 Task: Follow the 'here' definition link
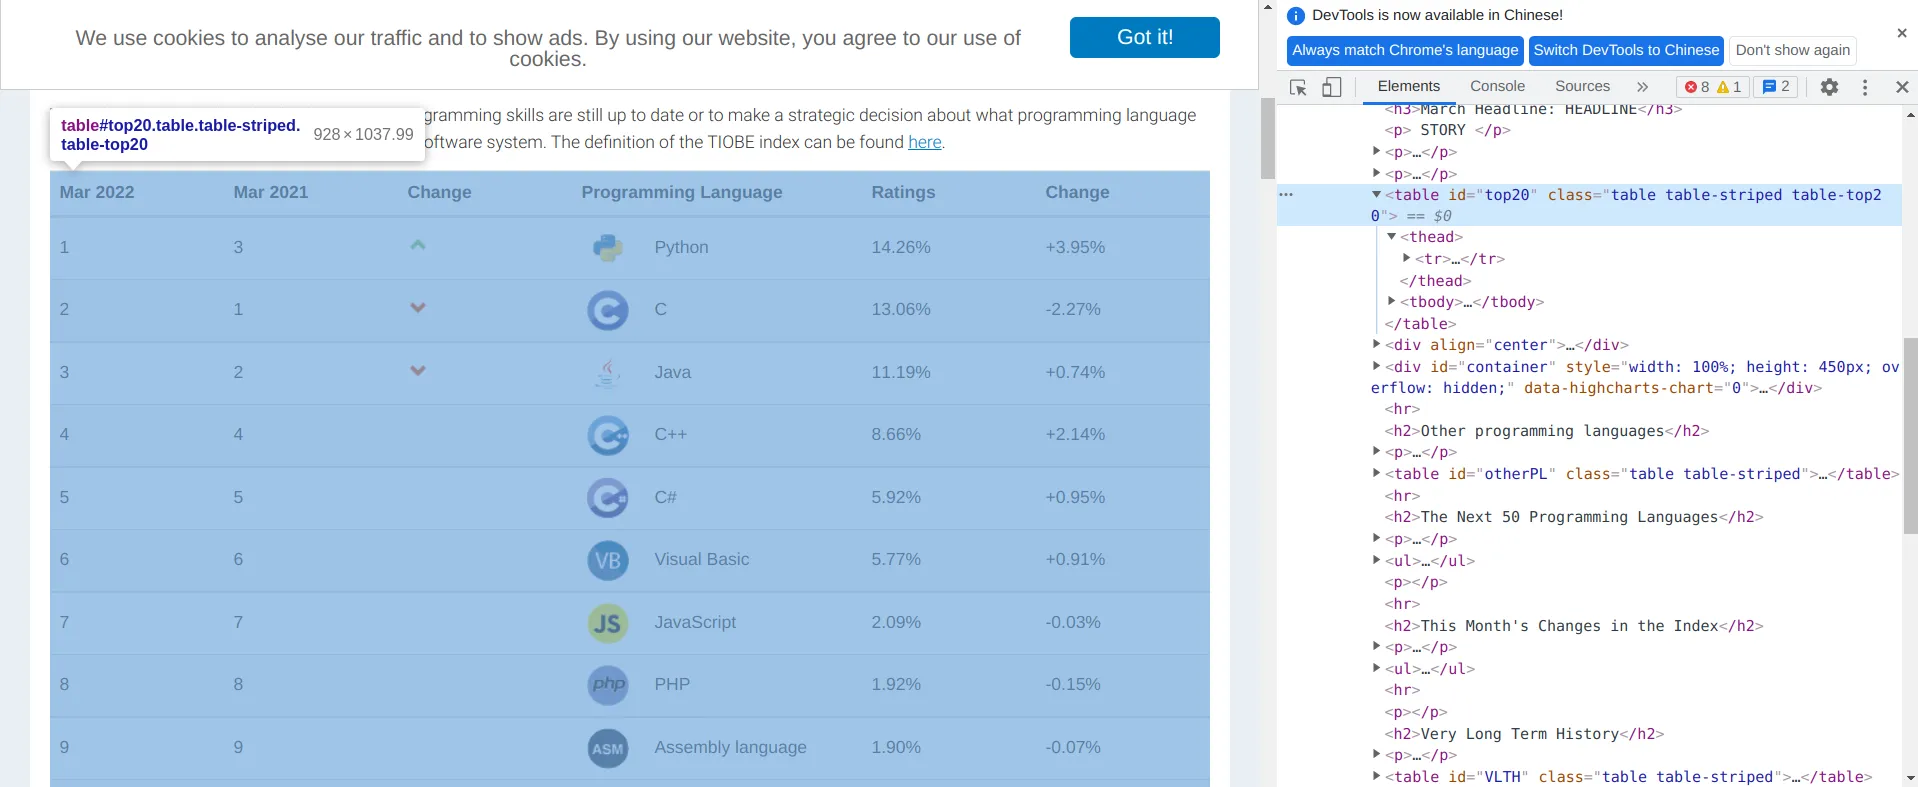924,142
